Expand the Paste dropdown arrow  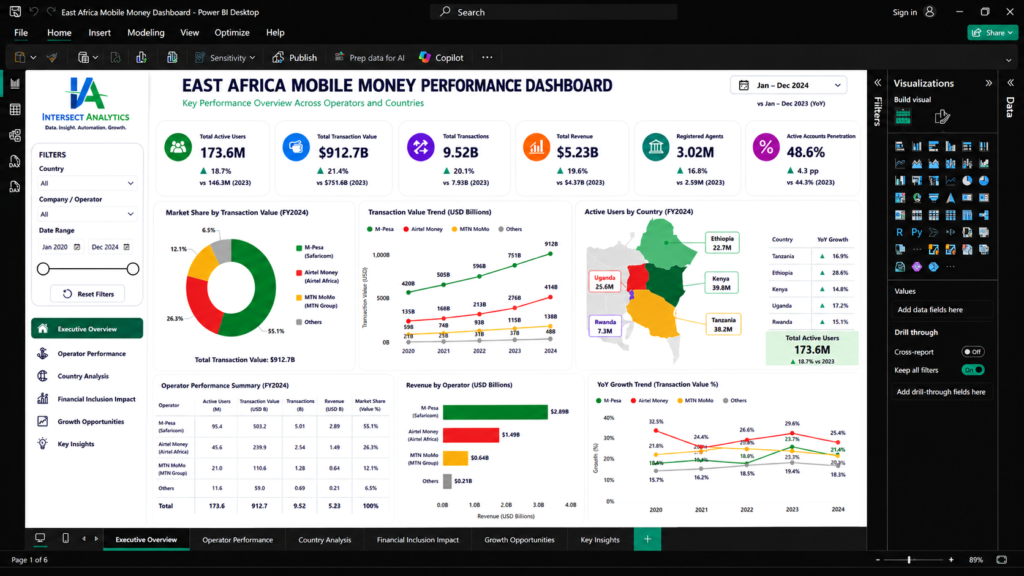coord(33,57)
